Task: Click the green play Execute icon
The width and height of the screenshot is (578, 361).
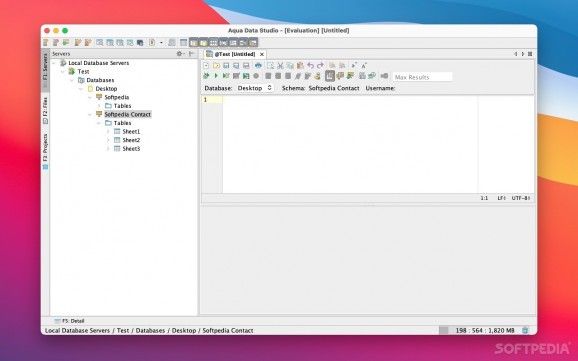Action: [216, 76]
